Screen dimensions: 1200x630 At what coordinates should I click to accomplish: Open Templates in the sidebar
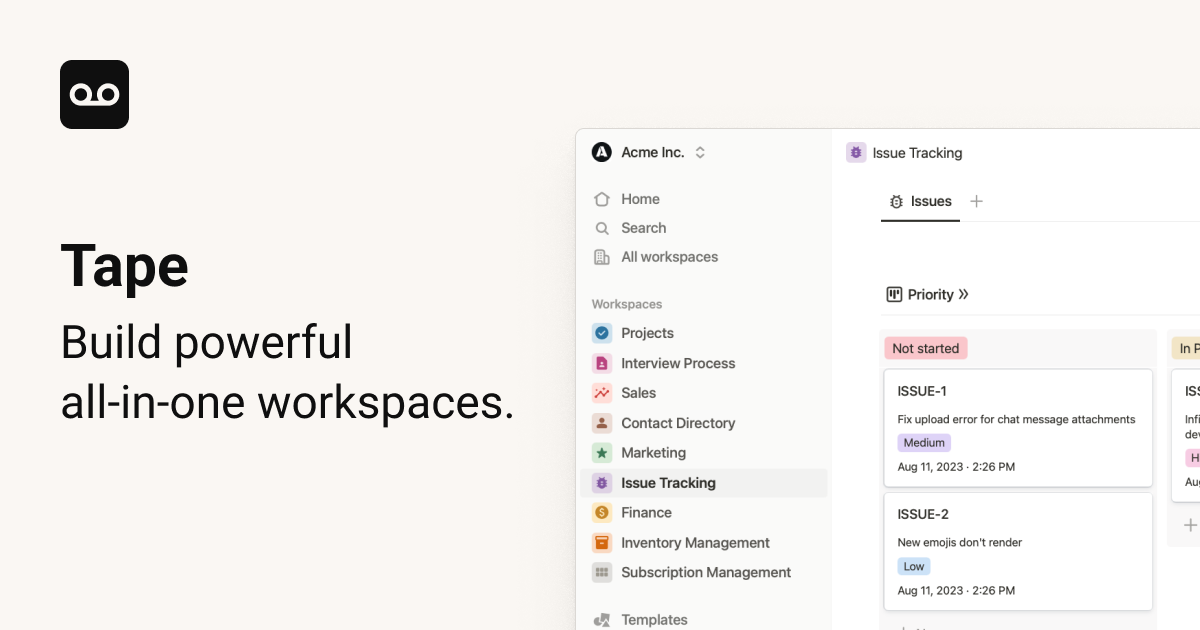[654, 620]
